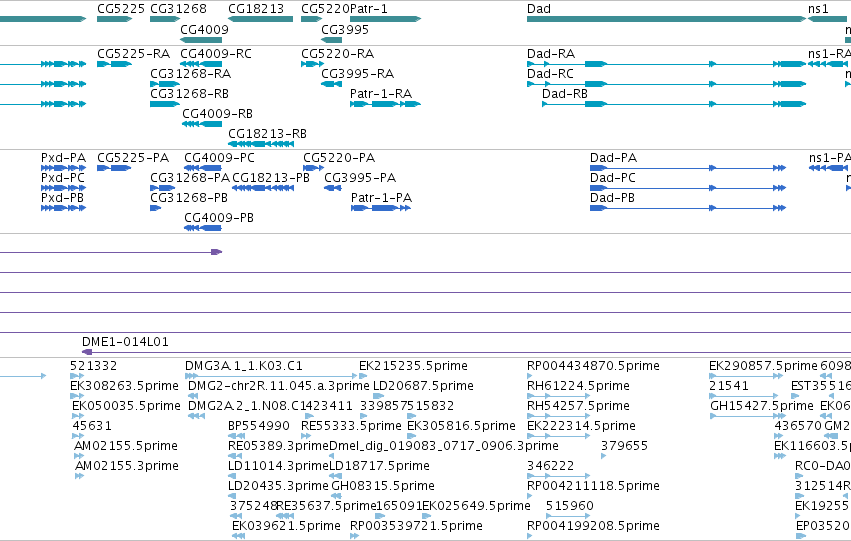This screenshot has width=851, height=541.
Task: Click the DME1-014L01 clone label
Action: (x=125, y=342)
